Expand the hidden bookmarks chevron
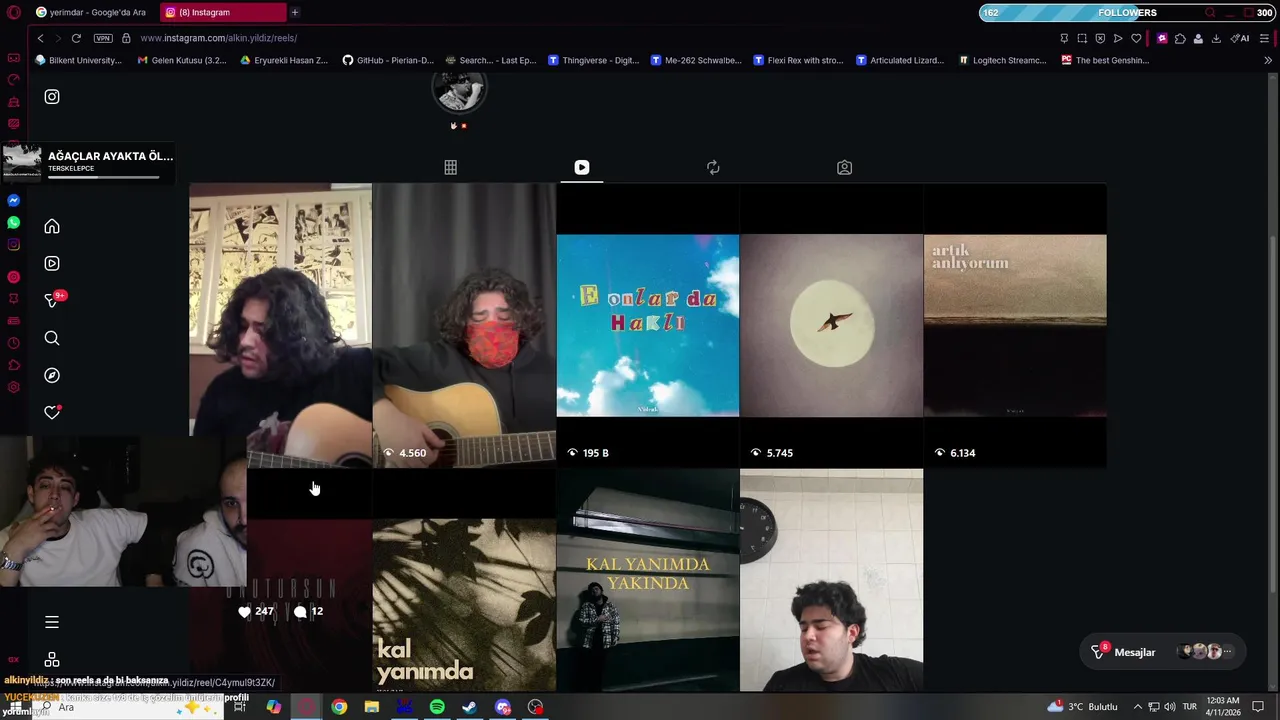 pos(1268,60)
